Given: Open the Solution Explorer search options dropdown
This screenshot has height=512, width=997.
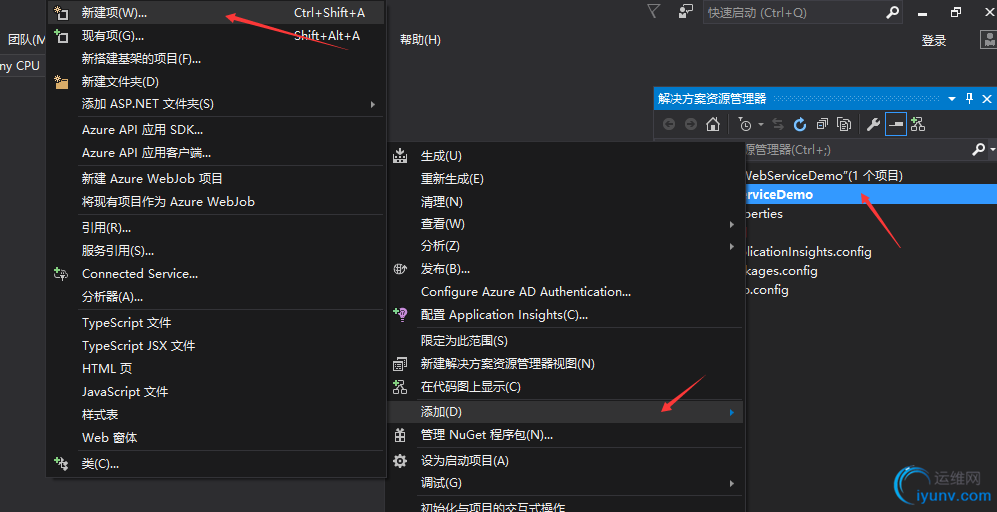Looking at the screenshot, I should coord(993,150).
